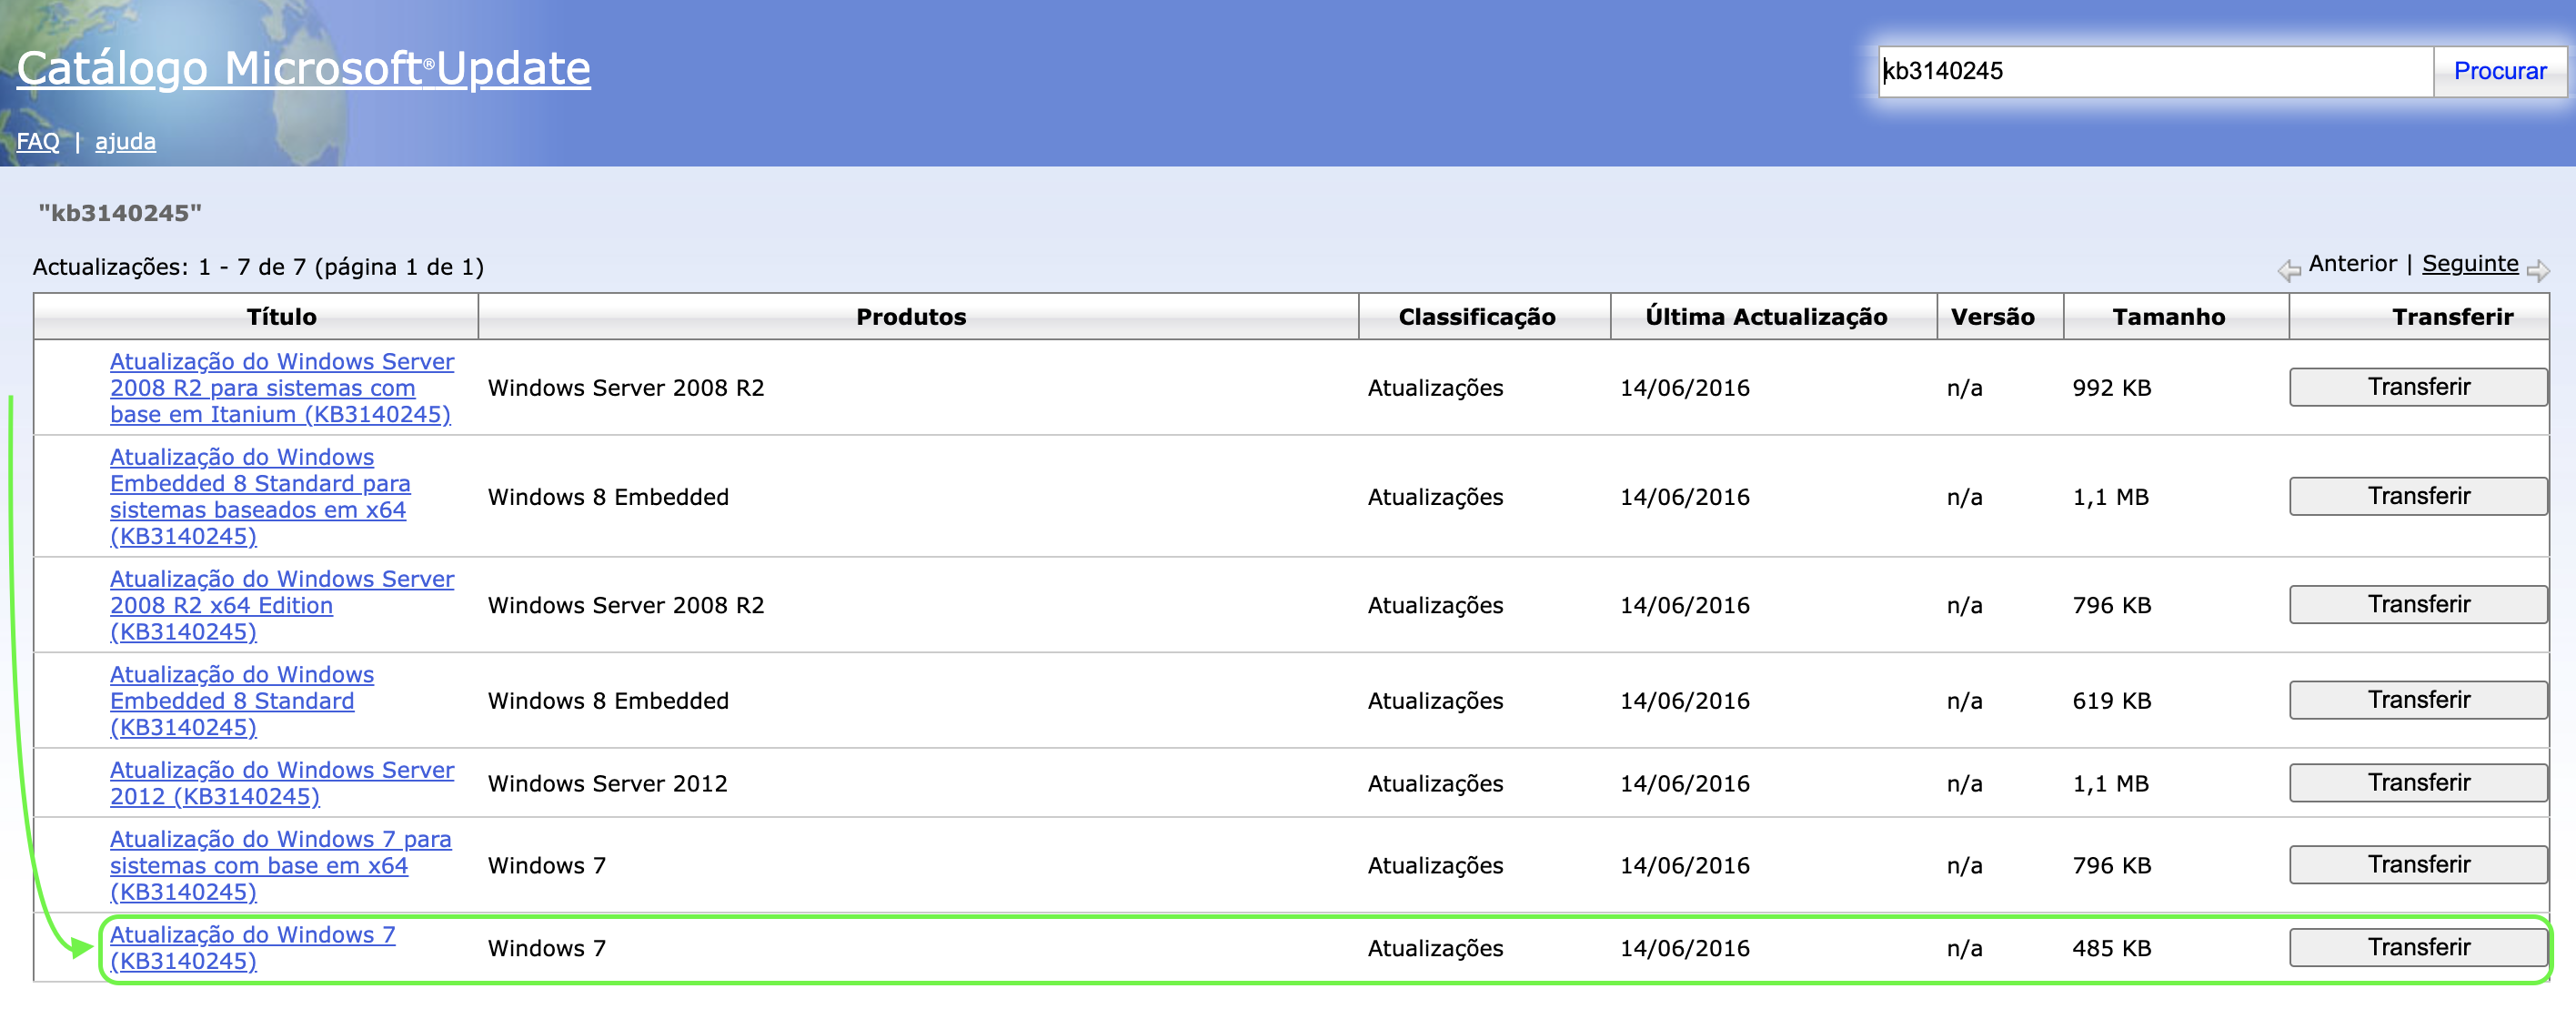This screenshot has height=1019, width=2576.
Task: Click the 619 KB size cell
Action: (x=2111, y=701)
